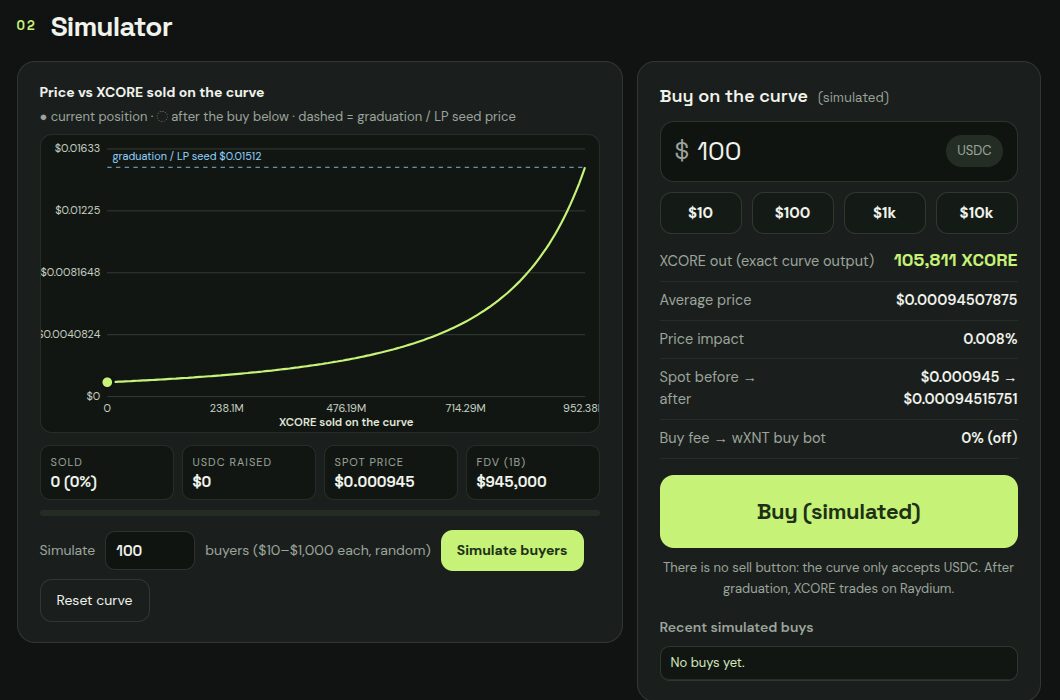Click the 'Buy fee → wXNT buy bot' label
Viewport: 1060px width, 700px height.
point(742,438)
